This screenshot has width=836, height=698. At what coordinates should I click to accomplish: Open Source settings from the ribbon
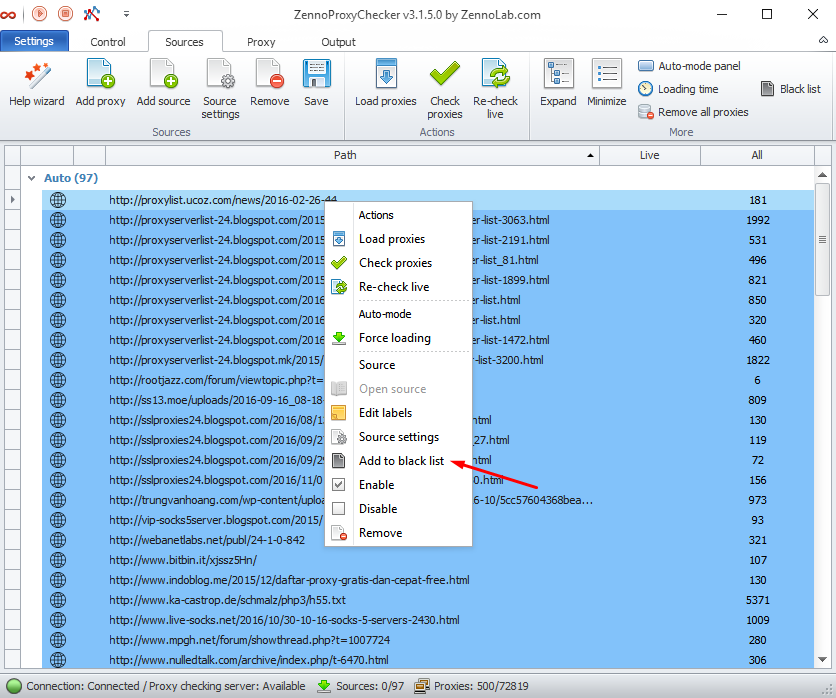(x=220, y=90)
